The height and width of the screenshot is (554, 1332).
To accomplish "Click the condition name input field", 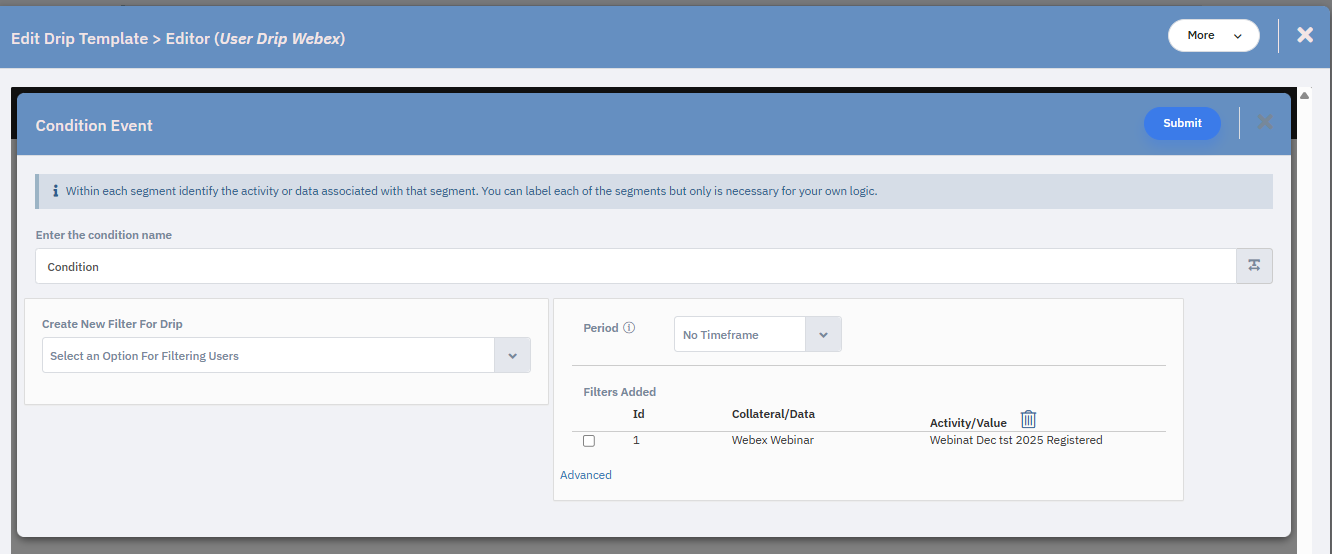I will (x=635, y=267).
